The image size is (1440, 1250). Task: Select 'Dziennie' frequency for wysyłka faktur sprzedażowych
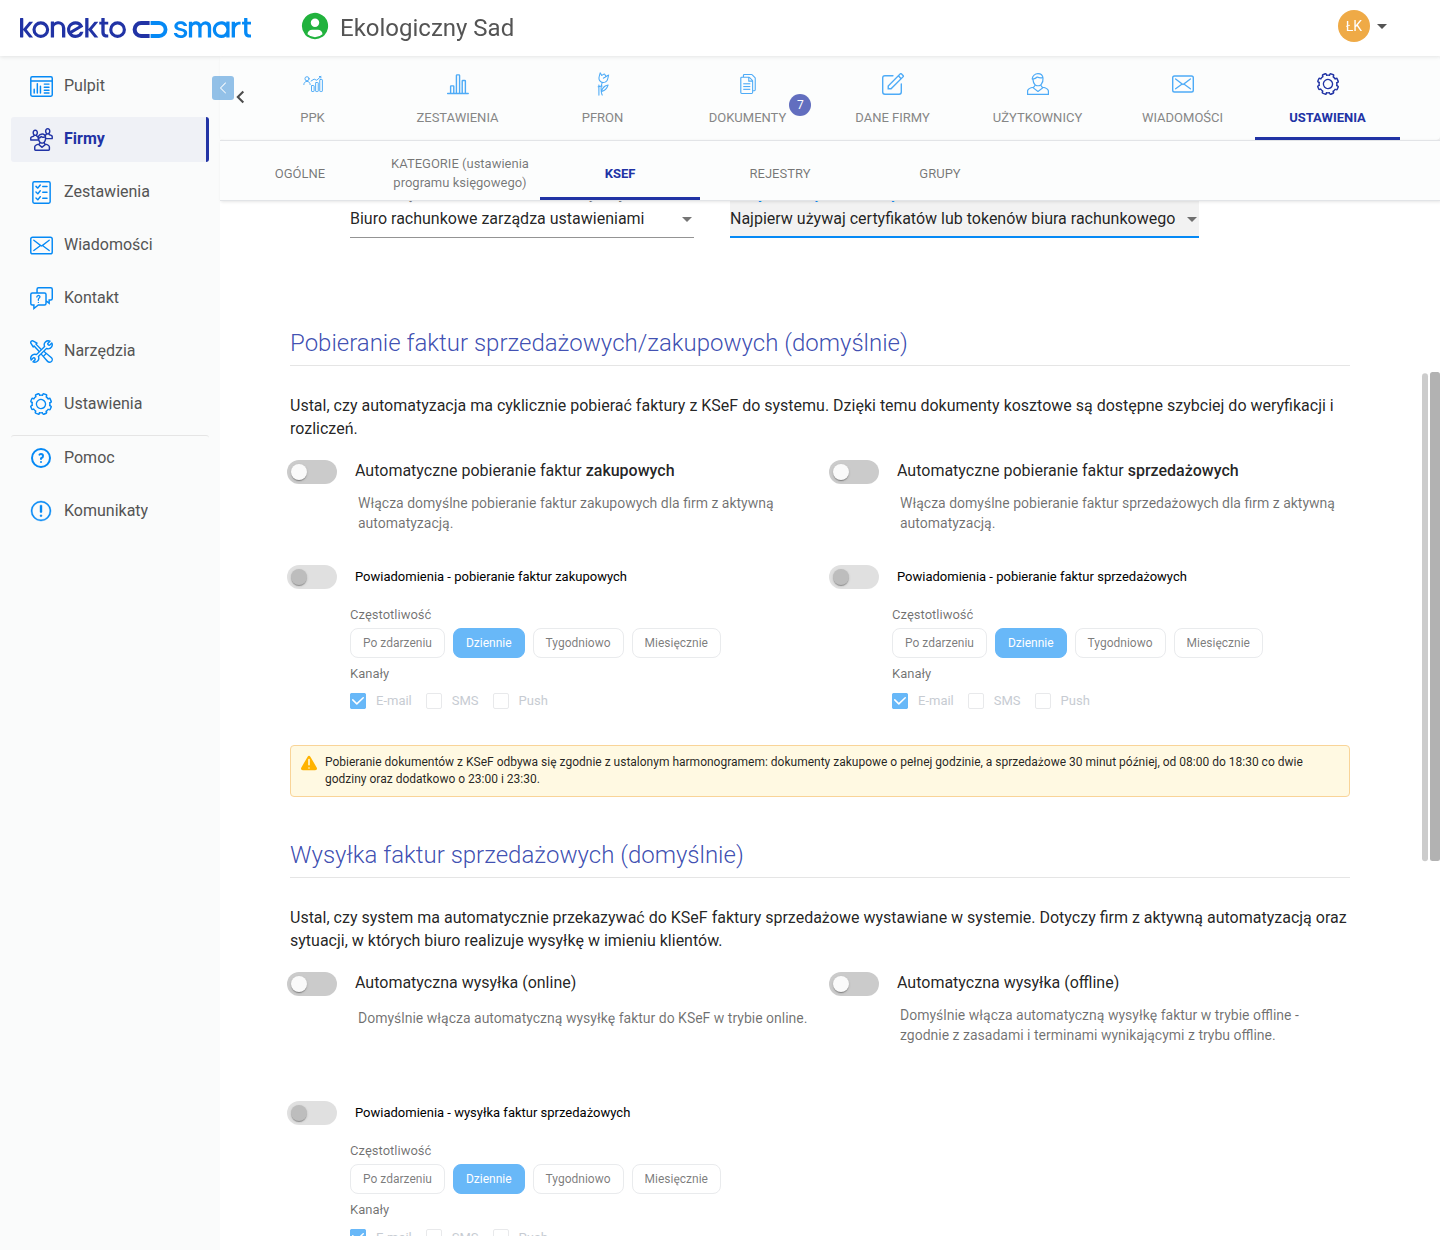pos(489,1179)
